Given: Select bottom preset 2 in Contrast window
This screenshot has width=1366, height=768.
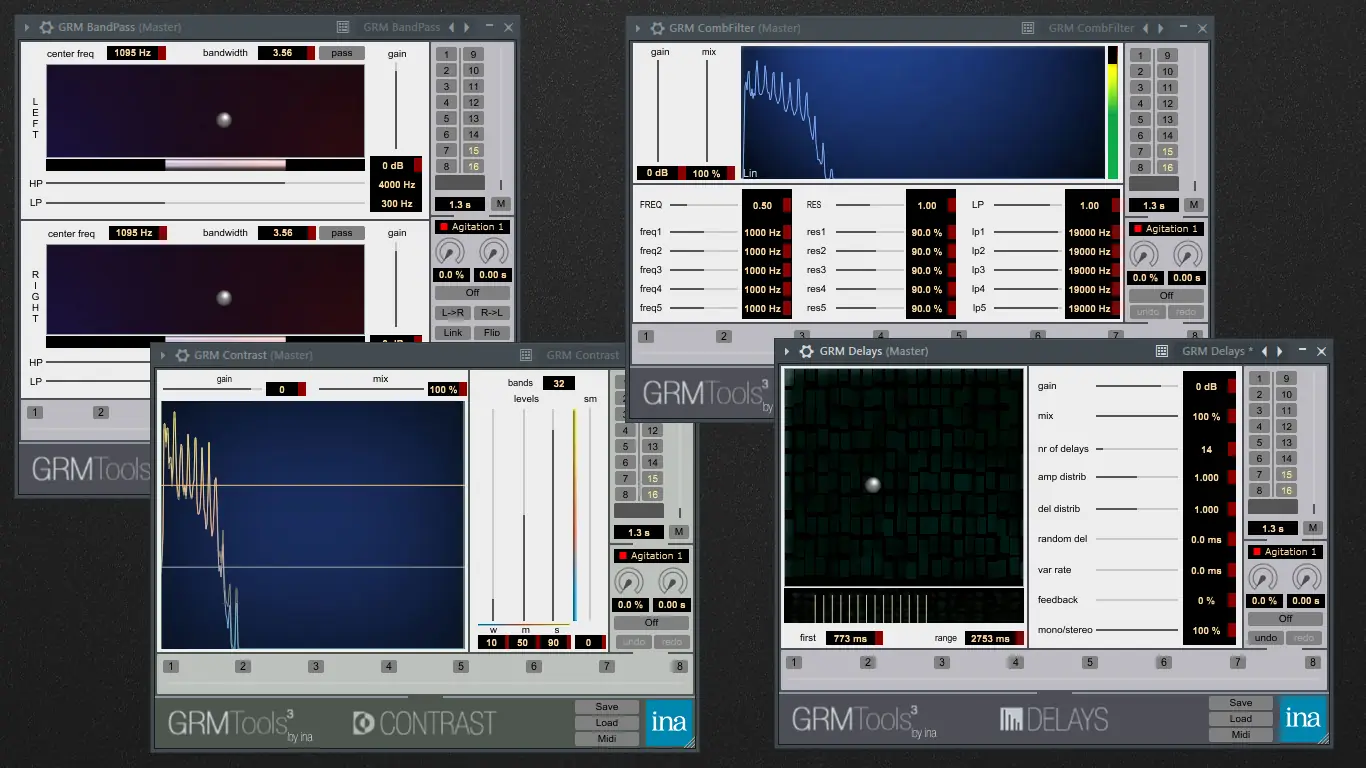Looking at the screenshot, I should point(242,666).
